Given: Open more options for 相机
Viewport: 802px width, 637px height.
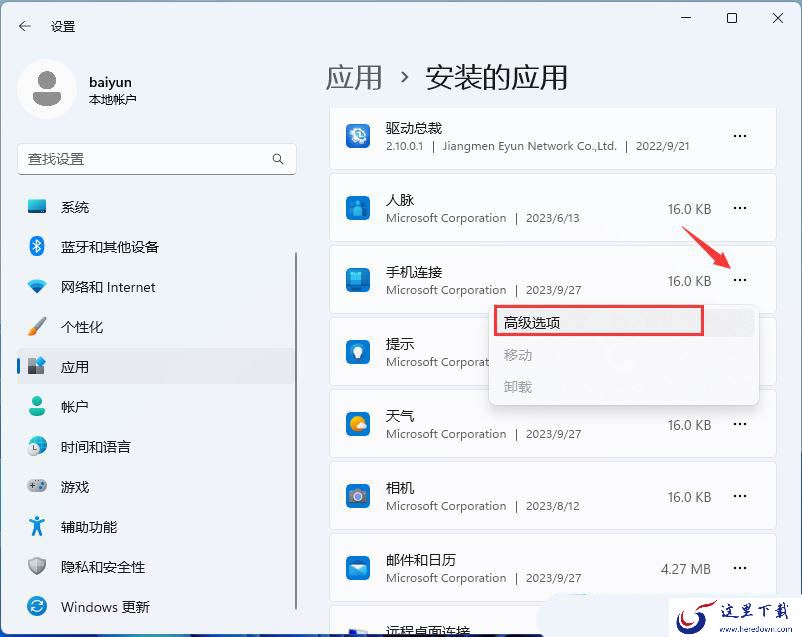Looking at the screenshot, I should 740,496.
